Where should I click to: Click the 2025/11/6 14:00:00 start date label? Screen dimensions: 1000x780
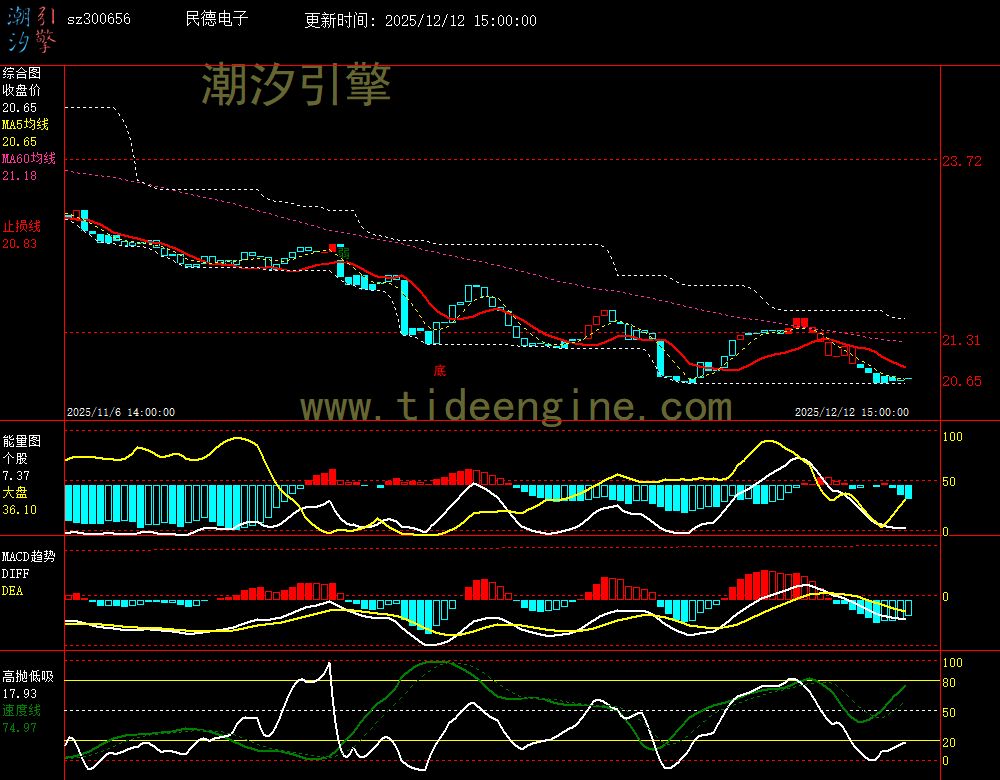(121, 412)
